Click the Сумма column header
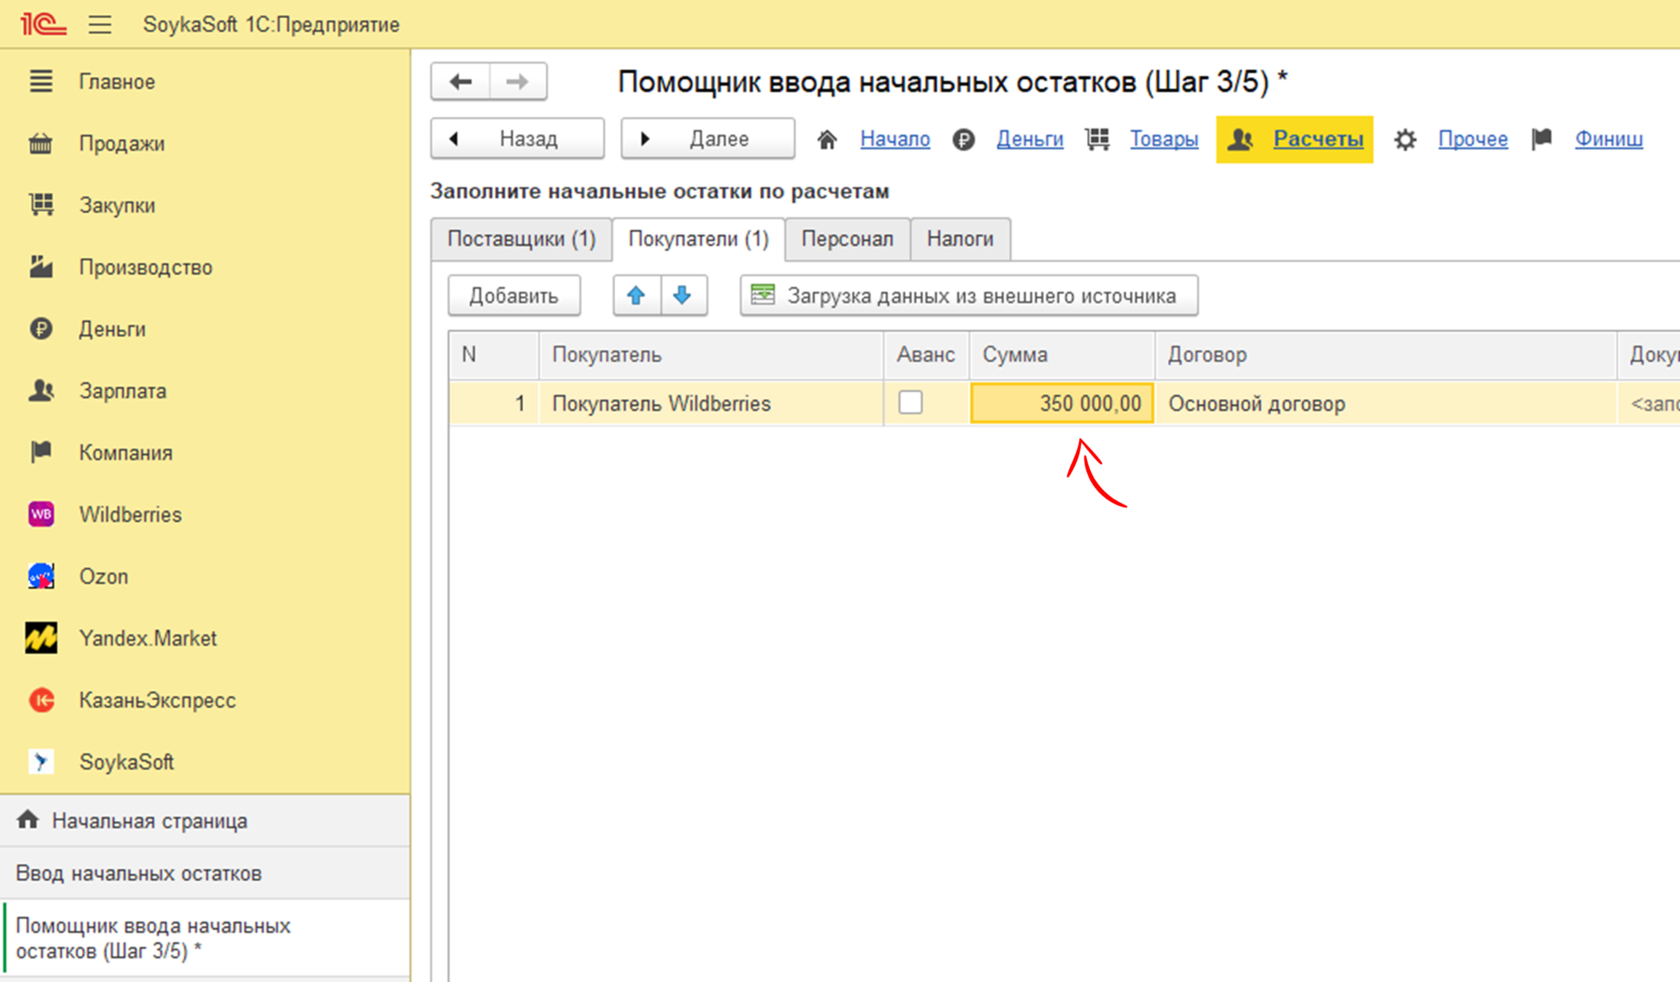 click(x=1062, y=355)
